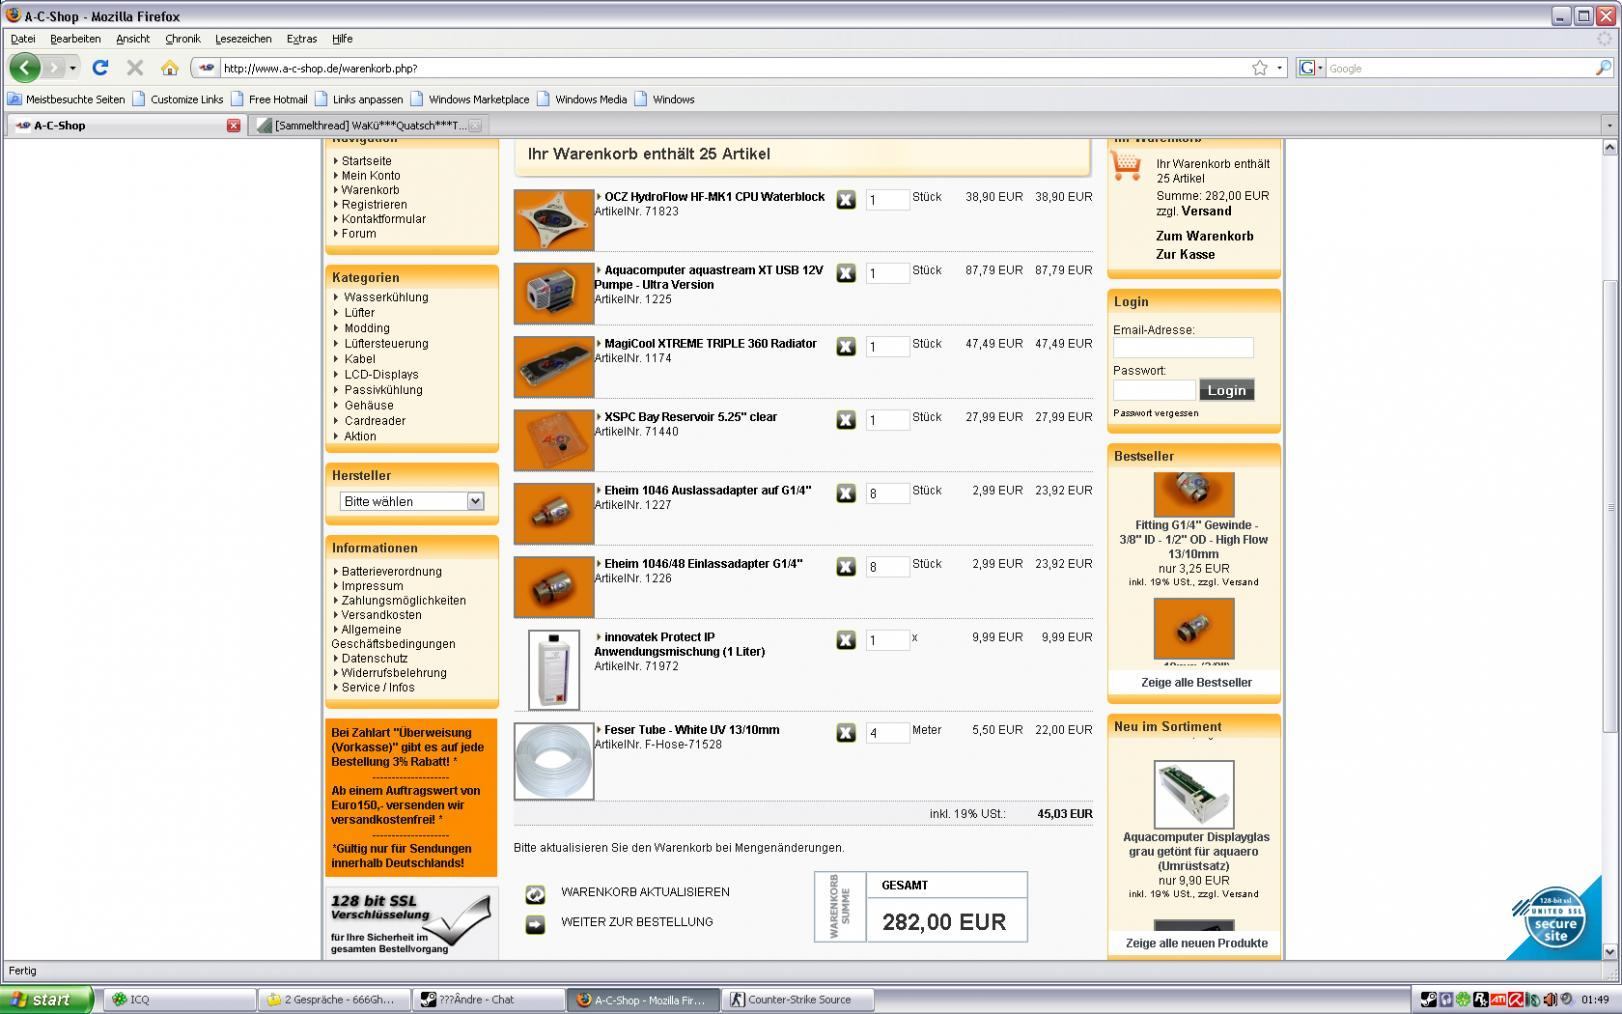Expand the Modding category

367,328
